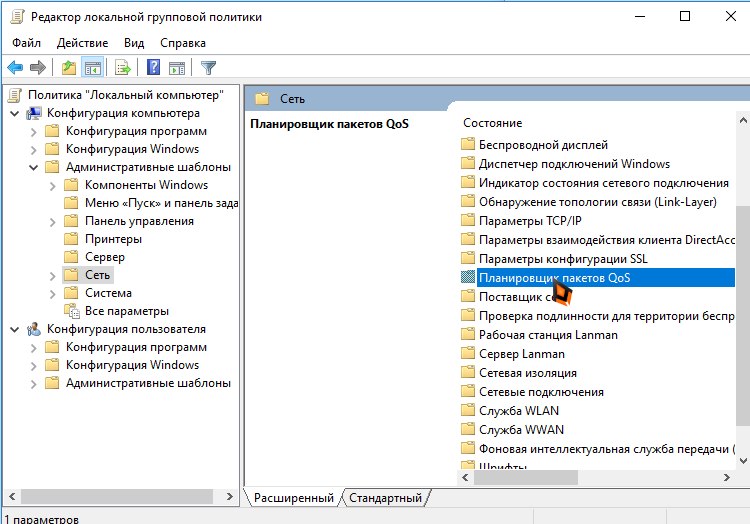Expand user 'Административные шаблоны' node
750x524 pixels.
pos(33,384)
